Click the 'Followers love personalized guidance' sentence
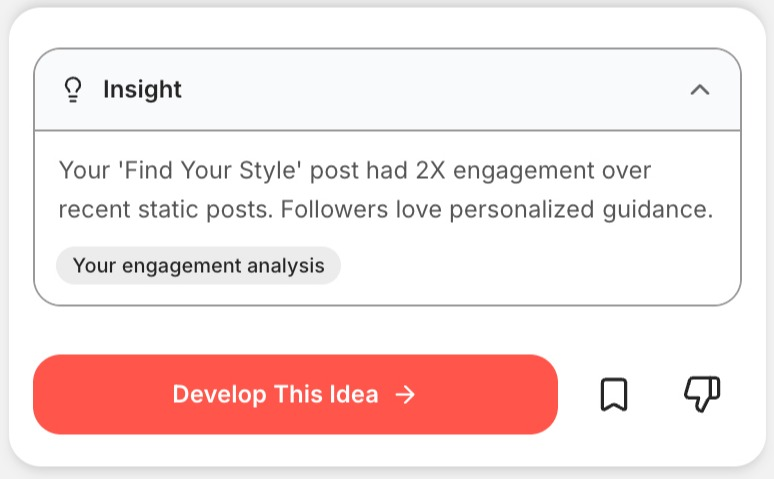The height and width of the screenshot is (479, 774). point(497,209)
